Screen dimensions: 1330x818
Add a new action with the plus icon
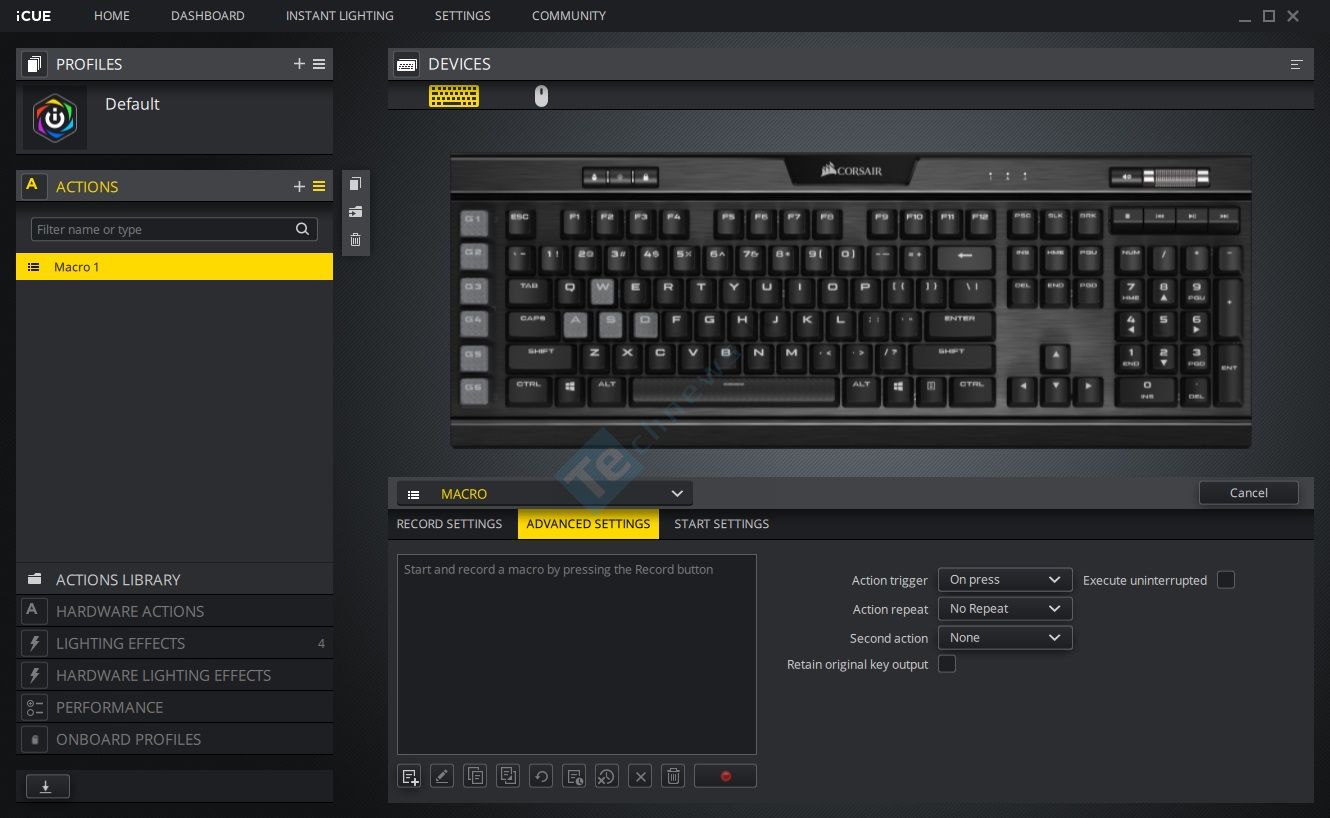click(x=299, y=186)
